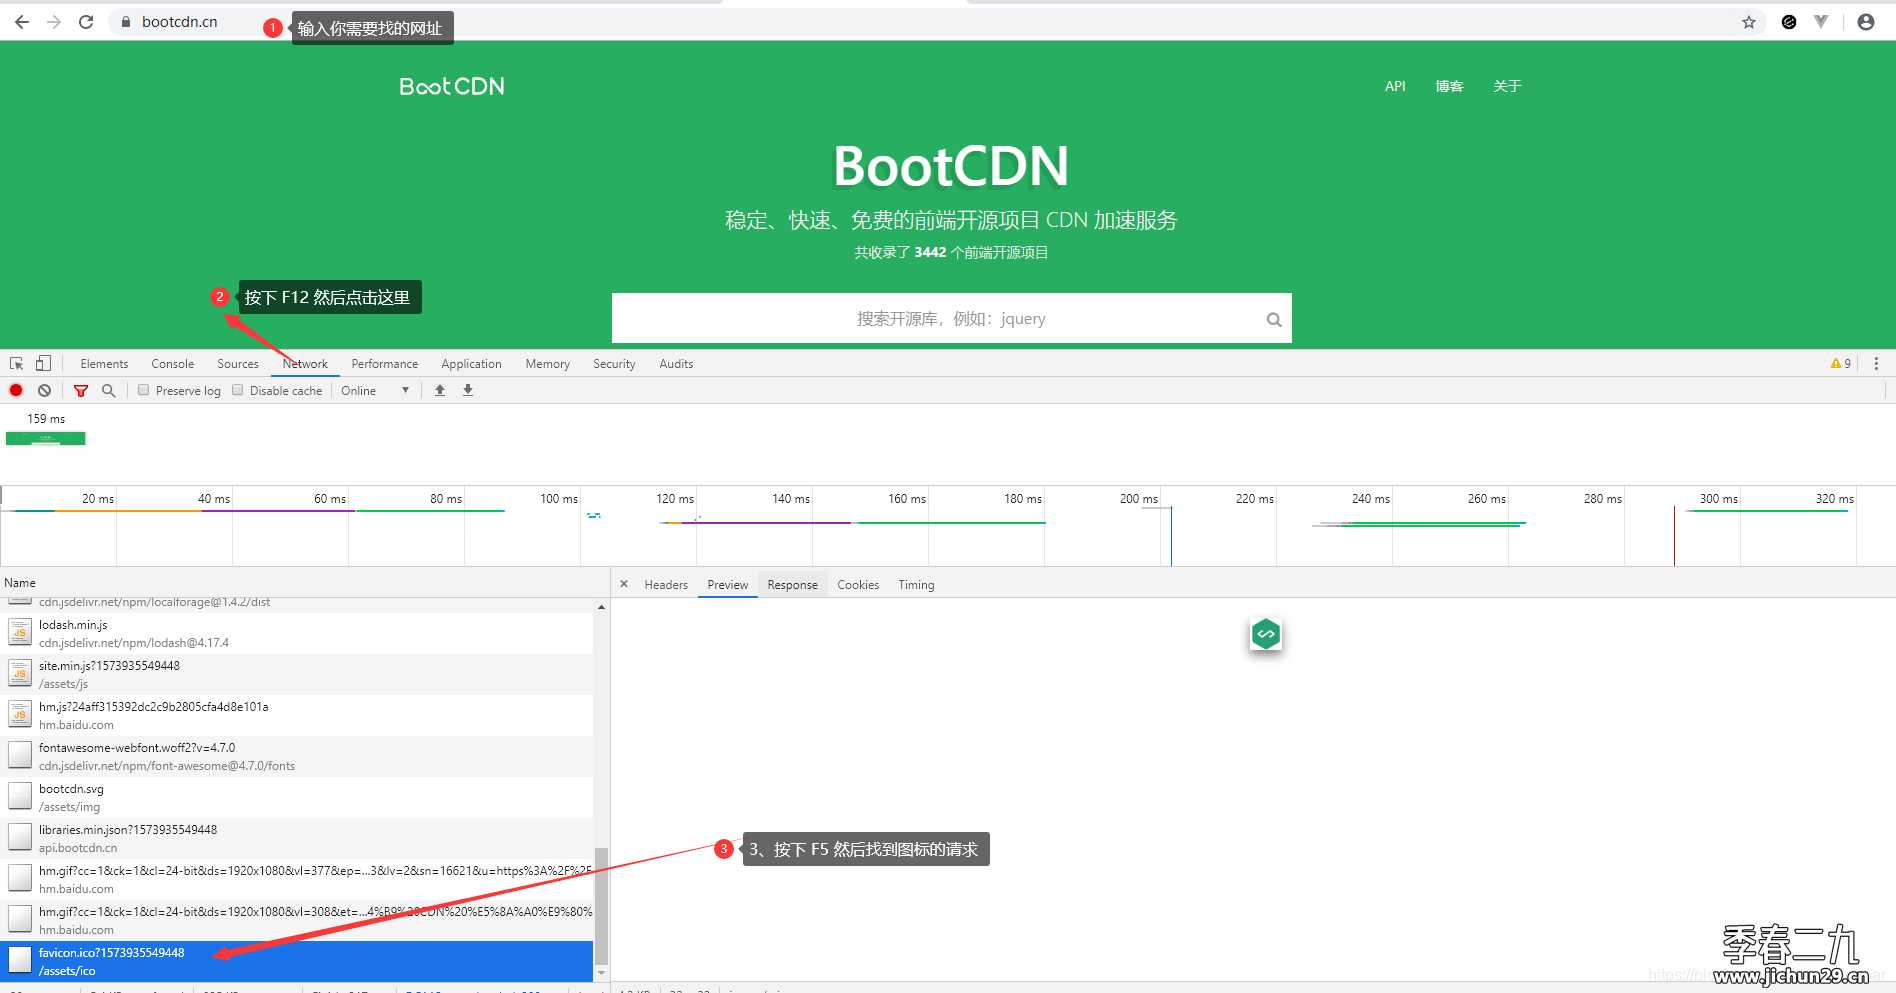The width and height of the screenshot is (1896, 993).
Task: Toggle the network filter funnel icon
Action: click(x=81, y=391)
